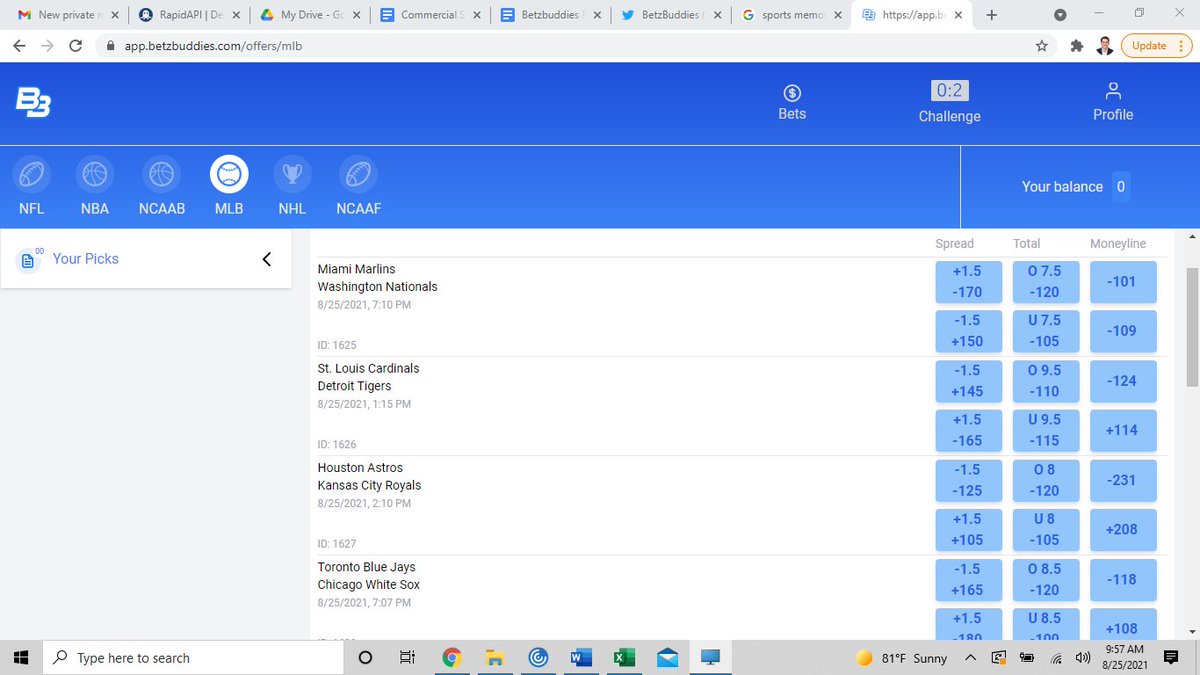Pick Nationals spread -1.5 +150
Image resolution: width=1200 pixels, height=675 pixels.
click(967, 331)
